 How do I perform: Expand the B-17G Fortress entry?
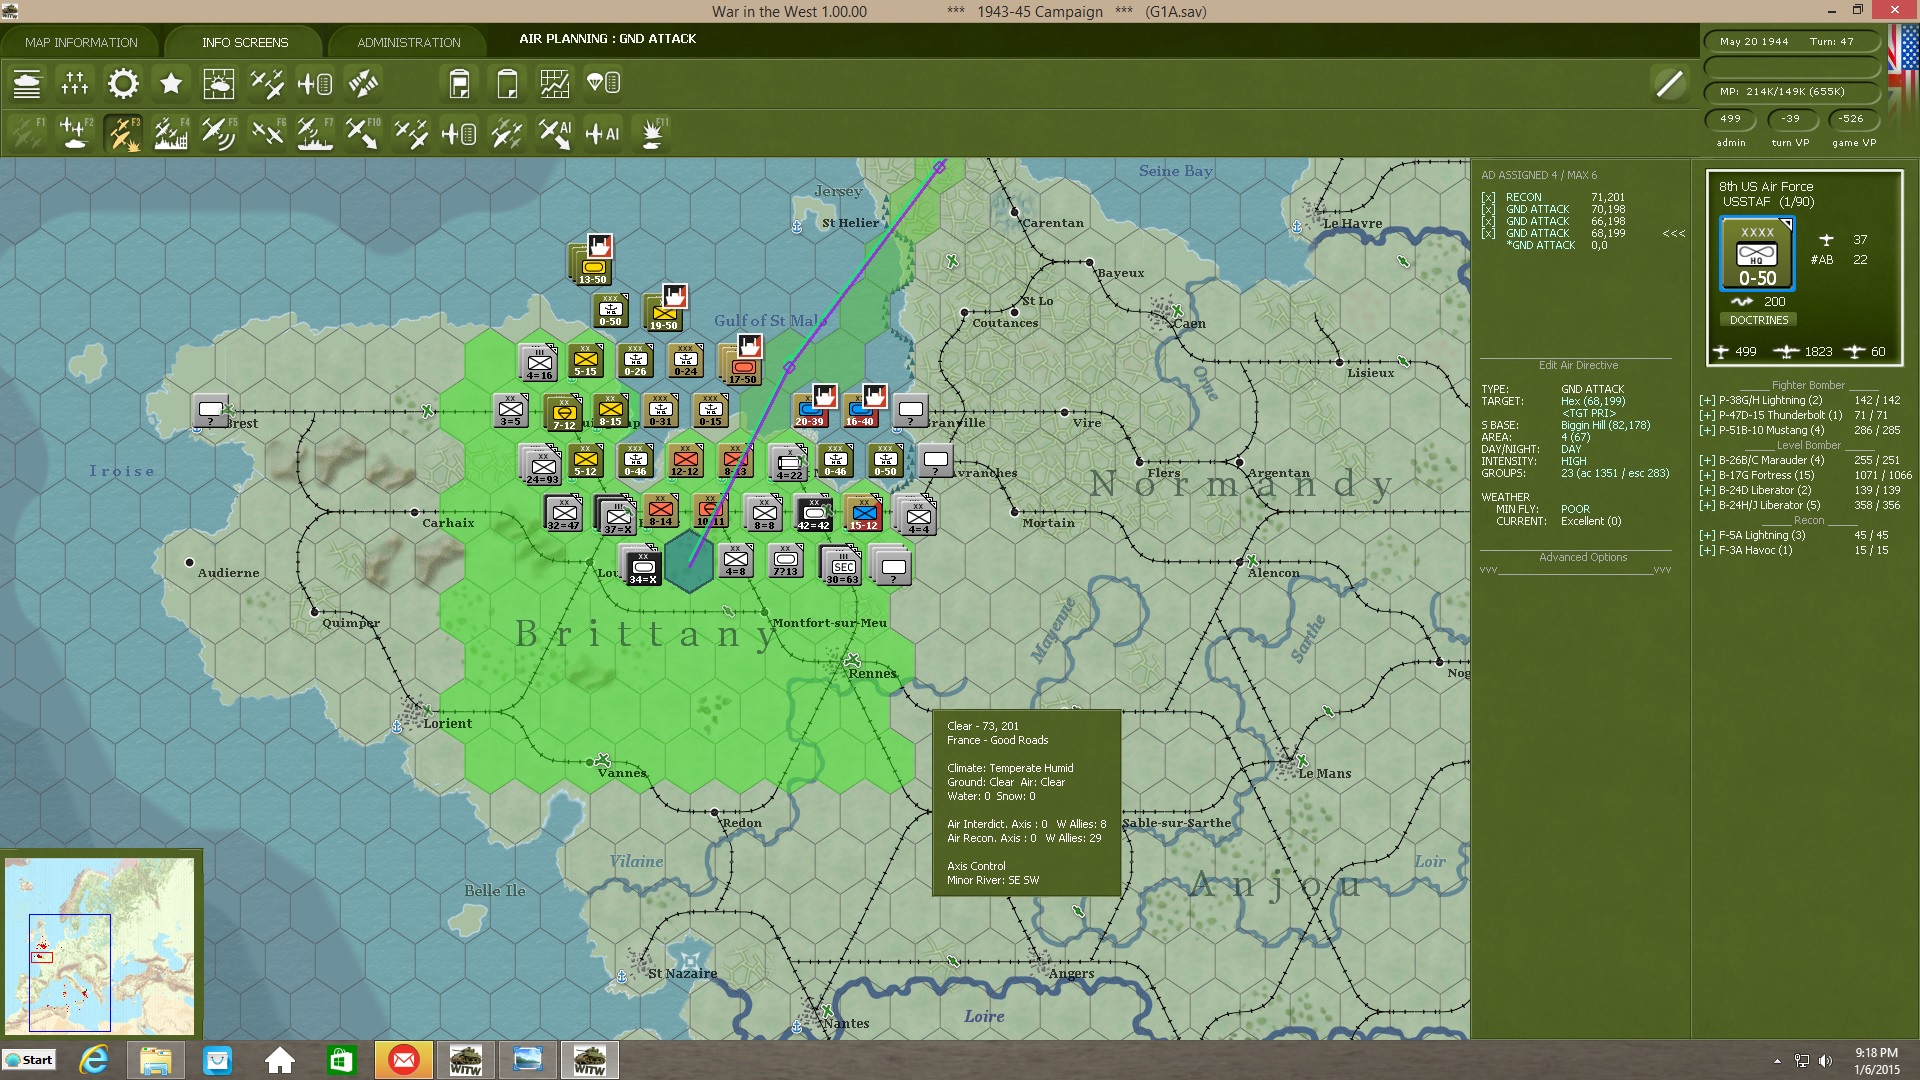1707,475
